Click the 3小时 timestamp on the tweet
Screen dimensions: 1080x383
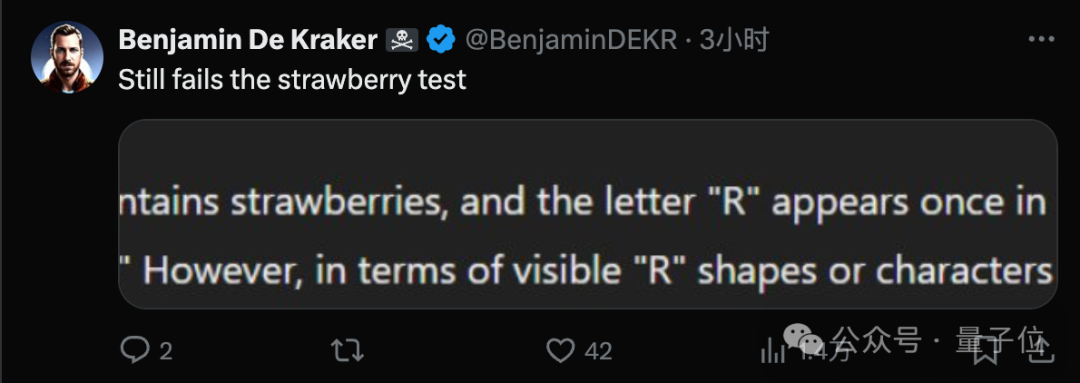coord(734,41)
